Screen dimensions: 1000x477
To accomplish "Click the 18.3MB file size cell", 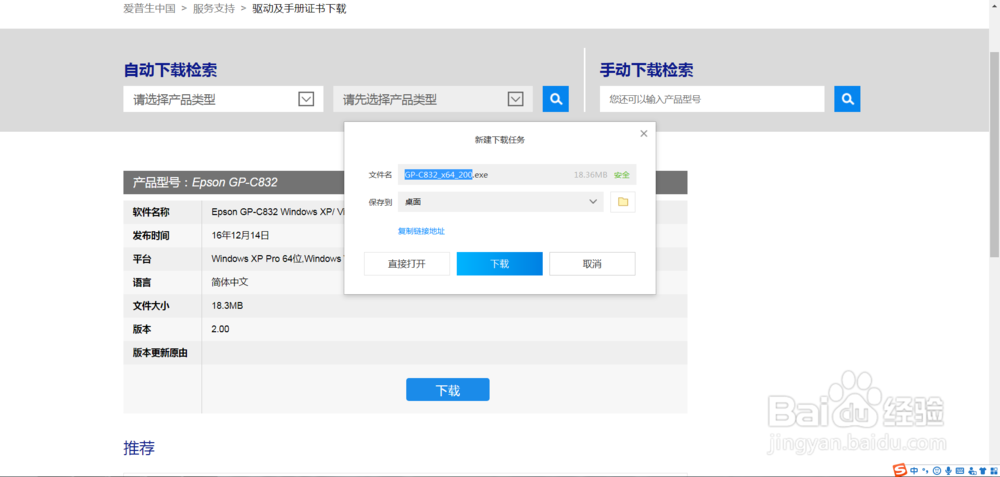I will pyautogui.click(x=227, y=306).
